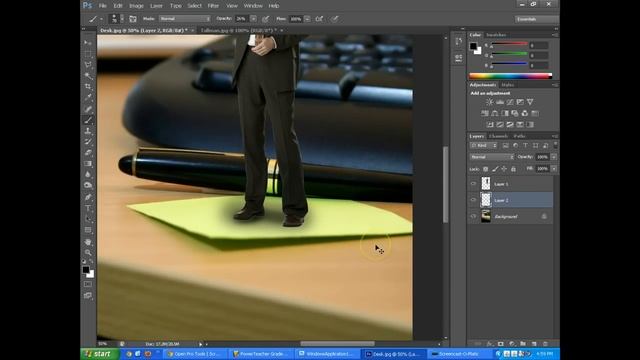The height and width of the screenshot is (360, 640).
Task: Add a Levels adjustment
Action: click(500, 102)
